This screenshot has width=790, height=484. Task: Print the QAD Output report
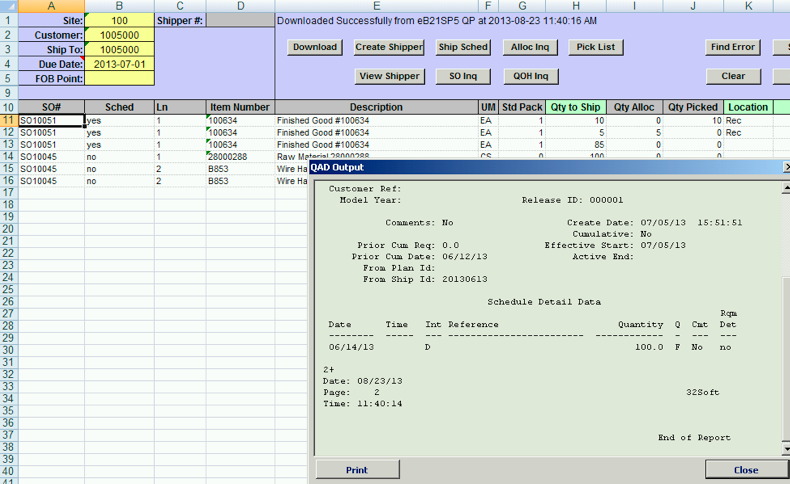(357, 470)
